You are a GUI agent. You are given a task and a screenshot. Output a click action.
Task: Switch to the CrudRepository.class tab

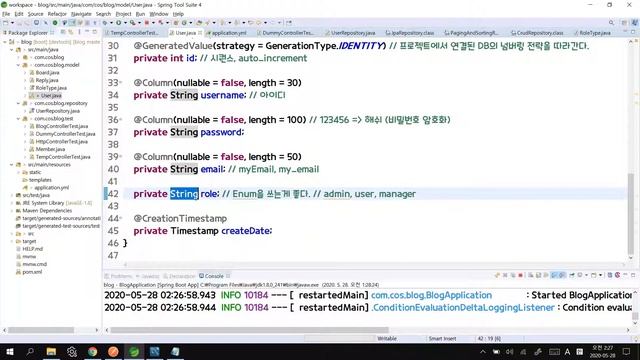pos(538,33)
